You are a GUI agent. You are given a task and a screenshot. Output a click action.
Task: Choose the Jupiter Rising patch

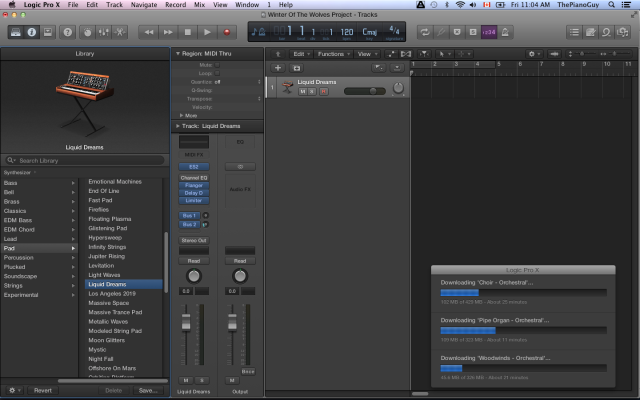pyautogui.click(x=123, y=256)
